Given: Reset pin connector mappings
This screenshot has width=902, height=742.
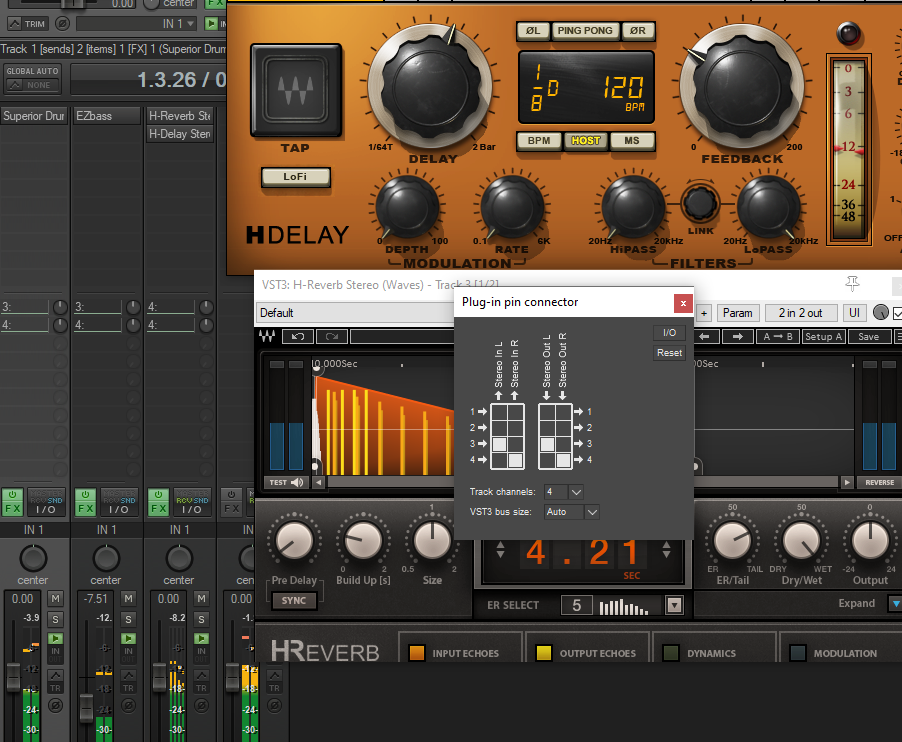Looking at the screenshot, I should click(x=670, y=353).
